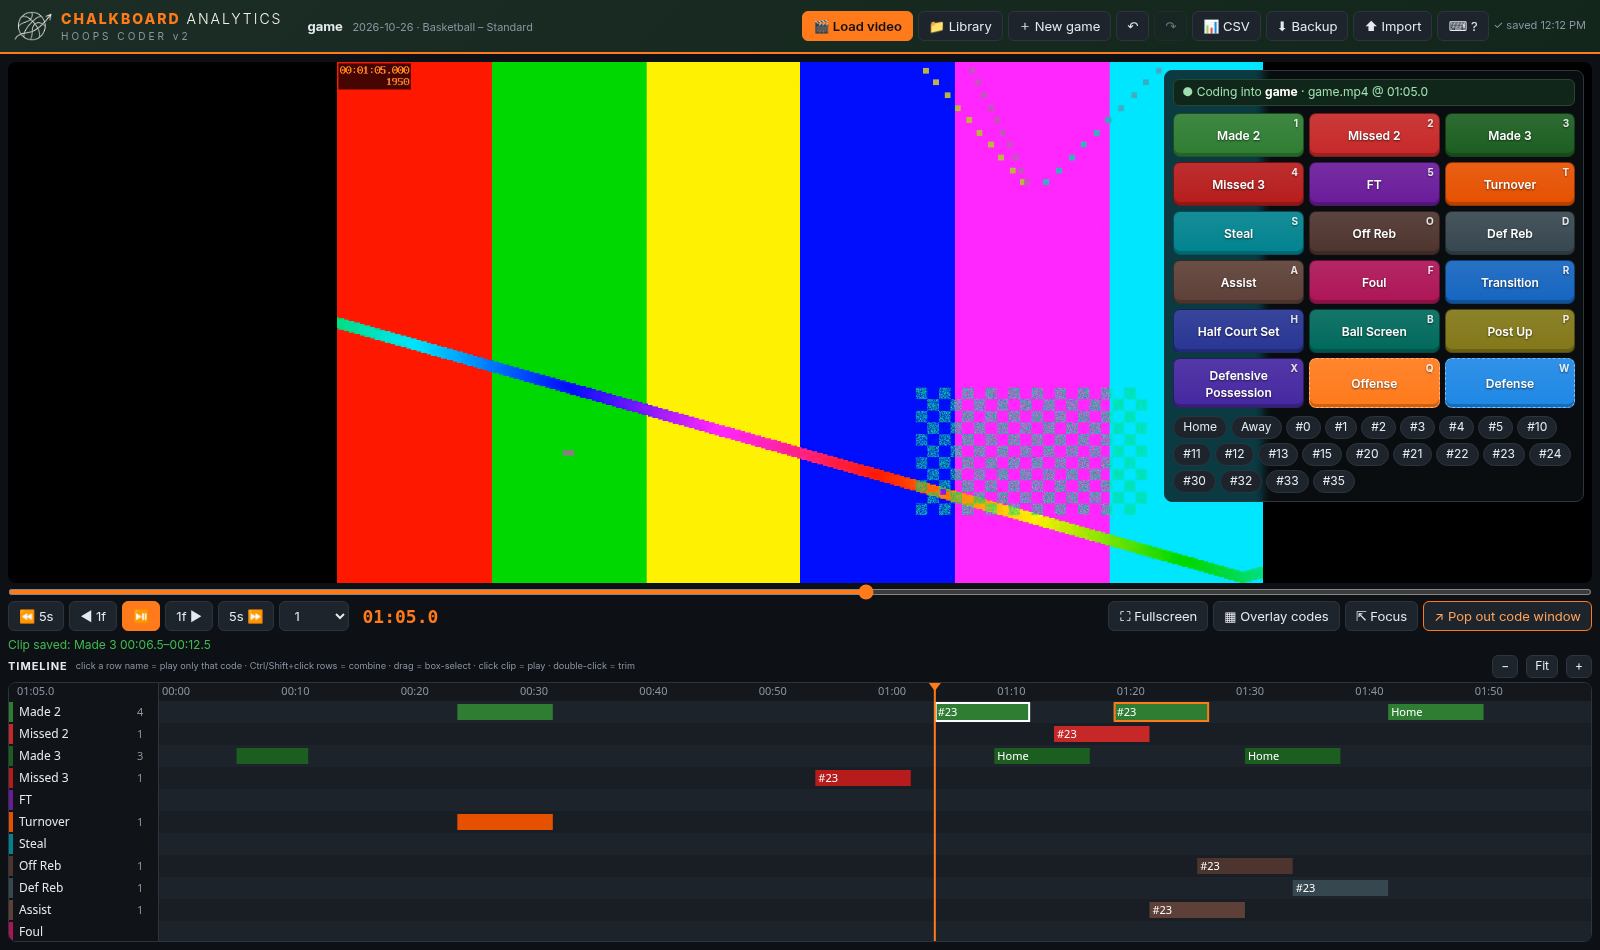
Task: Select player tag #23
Action: coord(1503,454)
